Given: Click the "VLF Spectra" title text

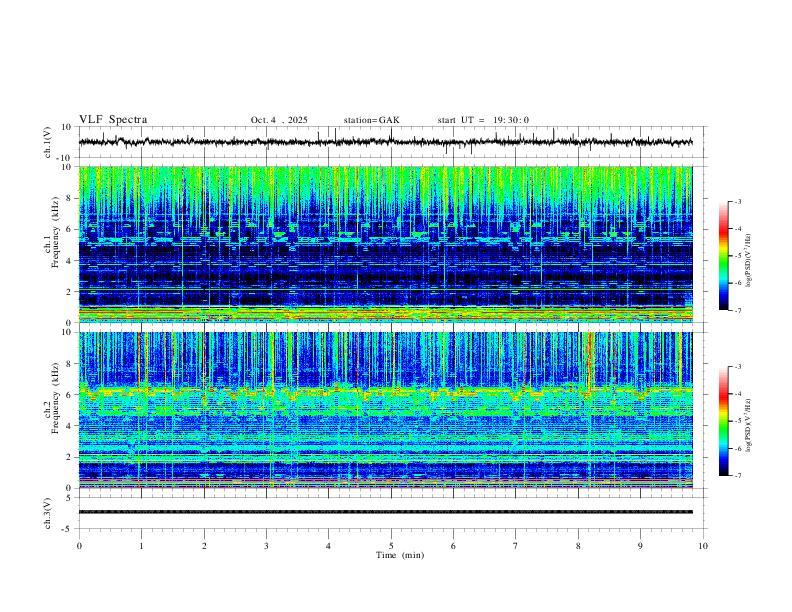Looking at the screenshot, I should click(113, 120).
